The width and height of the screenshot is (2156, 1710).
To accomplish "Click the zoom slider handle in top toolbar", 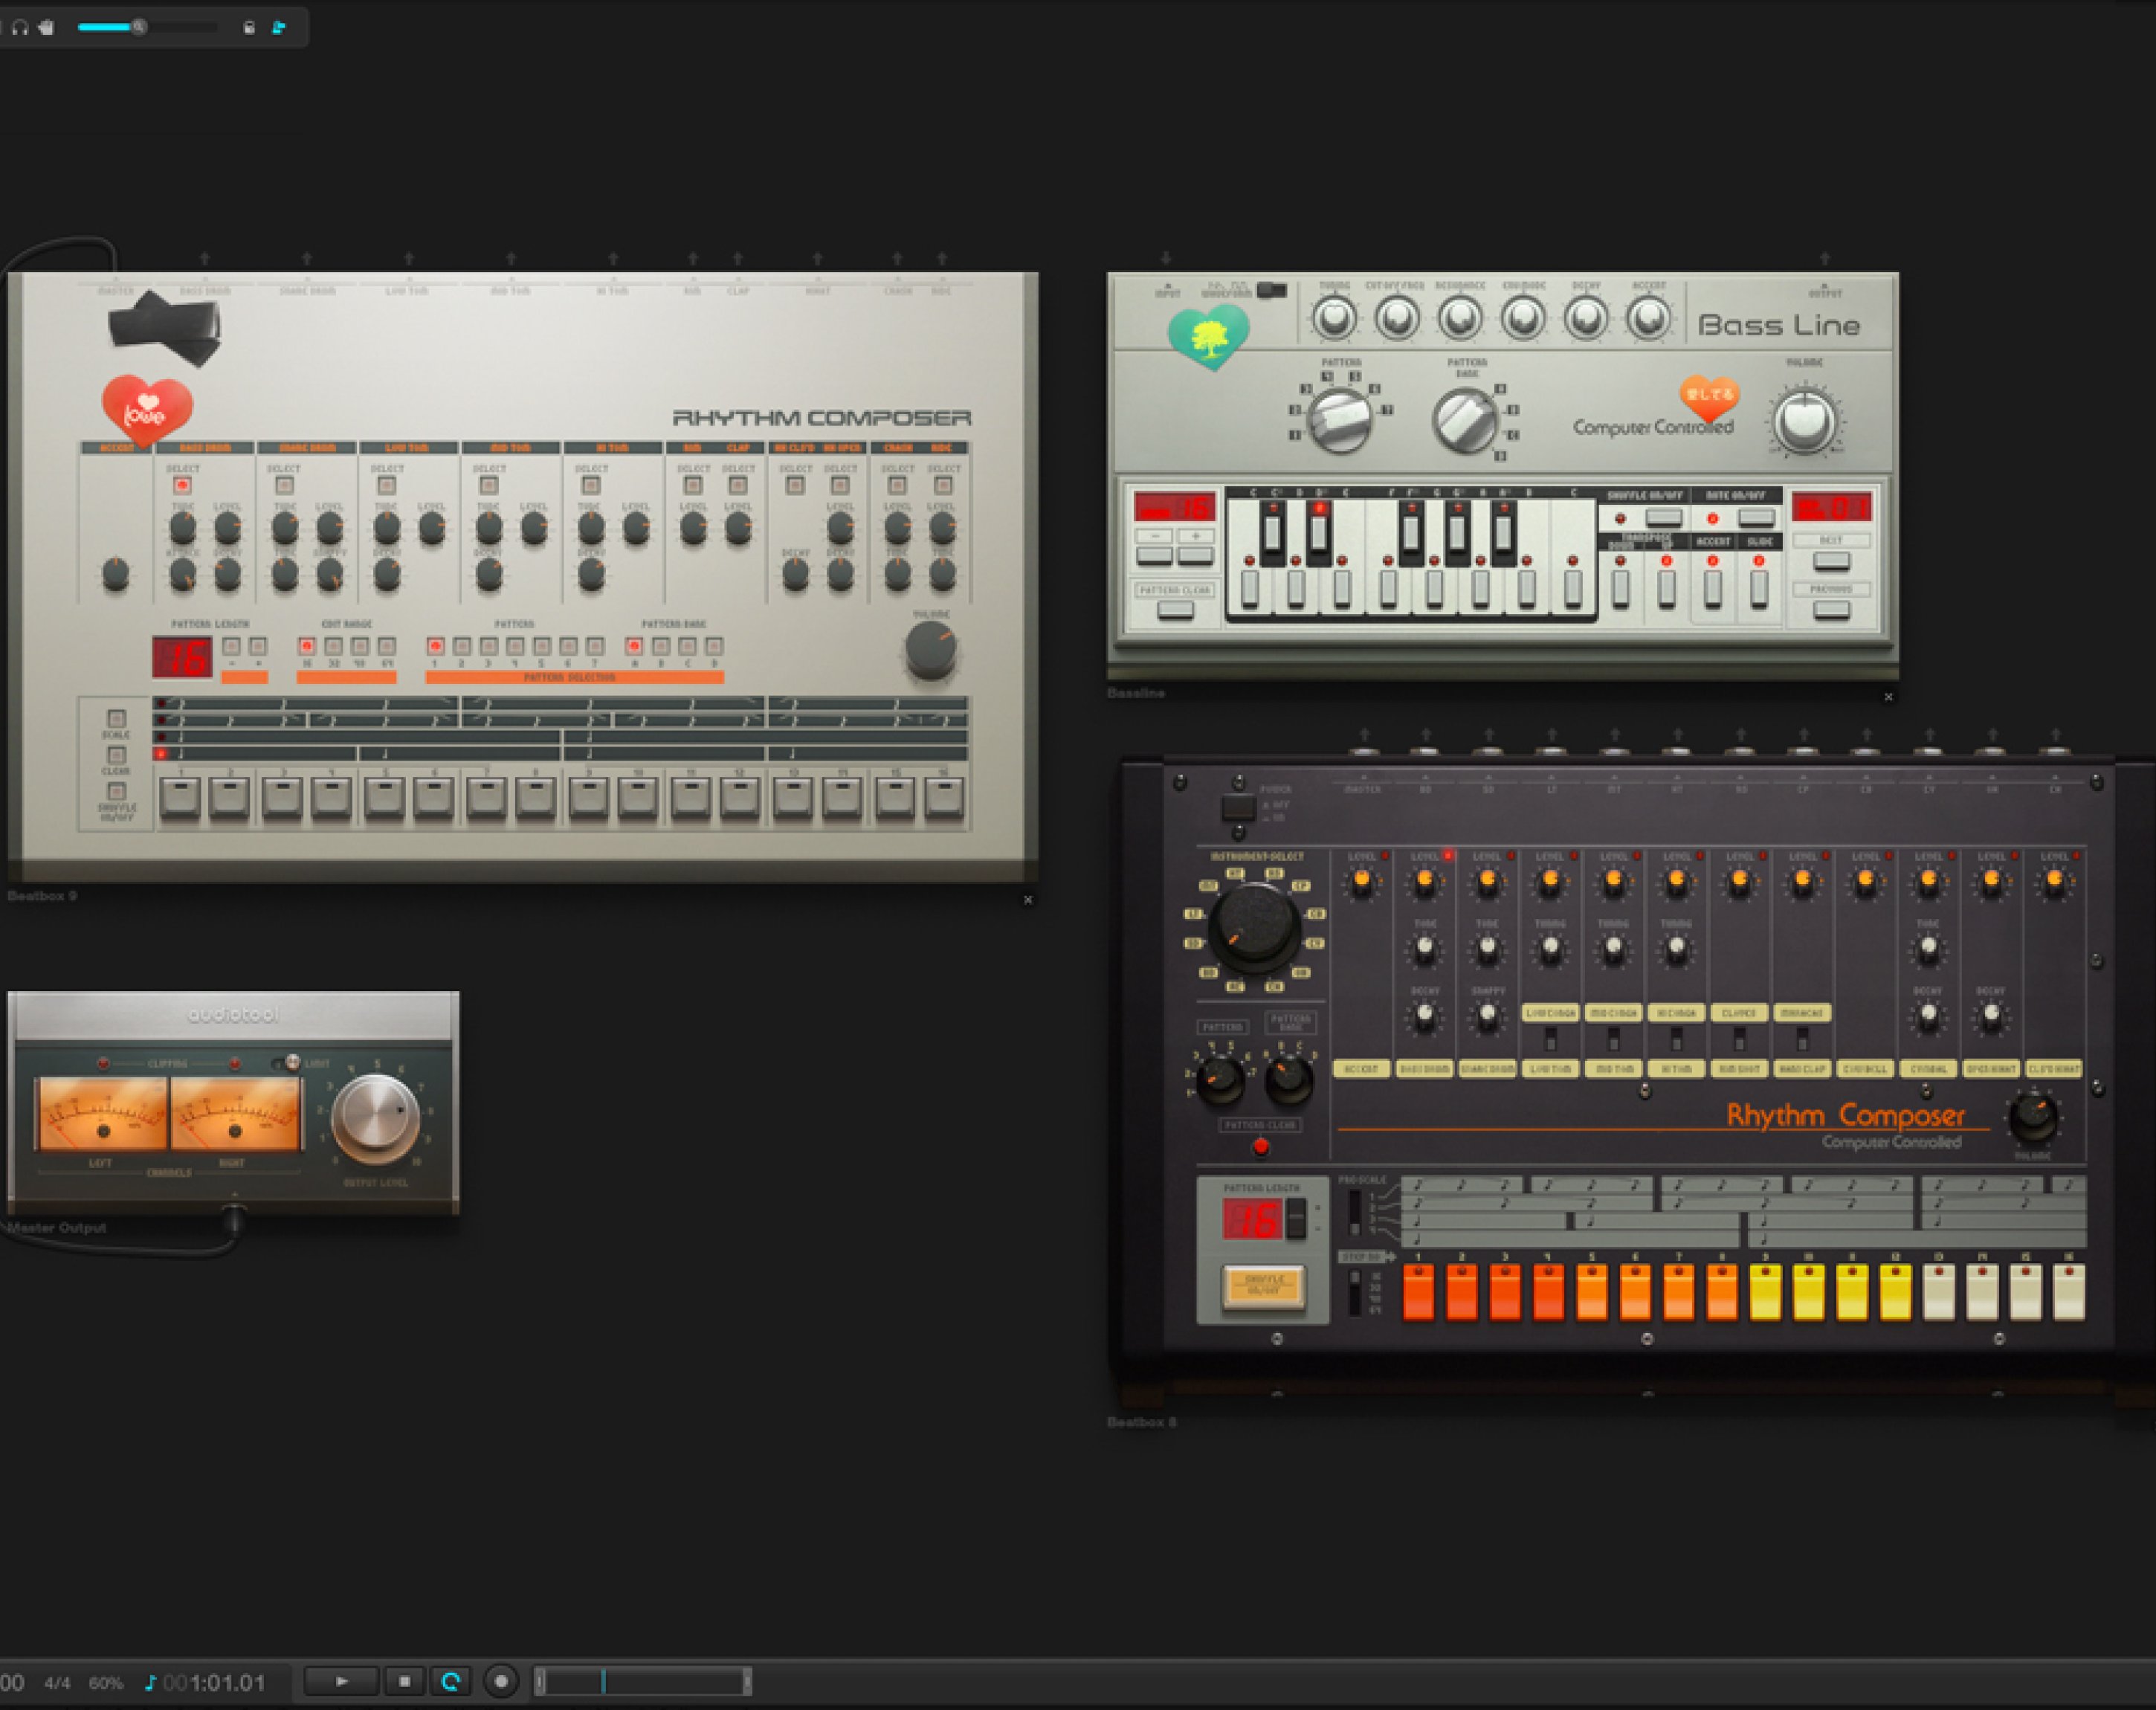I will click(139, 27).
